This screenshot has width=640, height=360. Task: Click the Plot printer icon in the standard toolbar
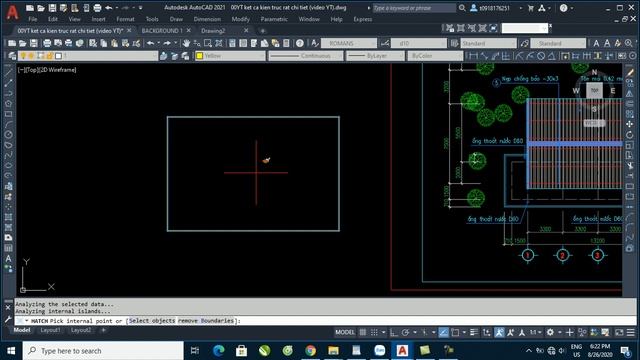(47, 43)
